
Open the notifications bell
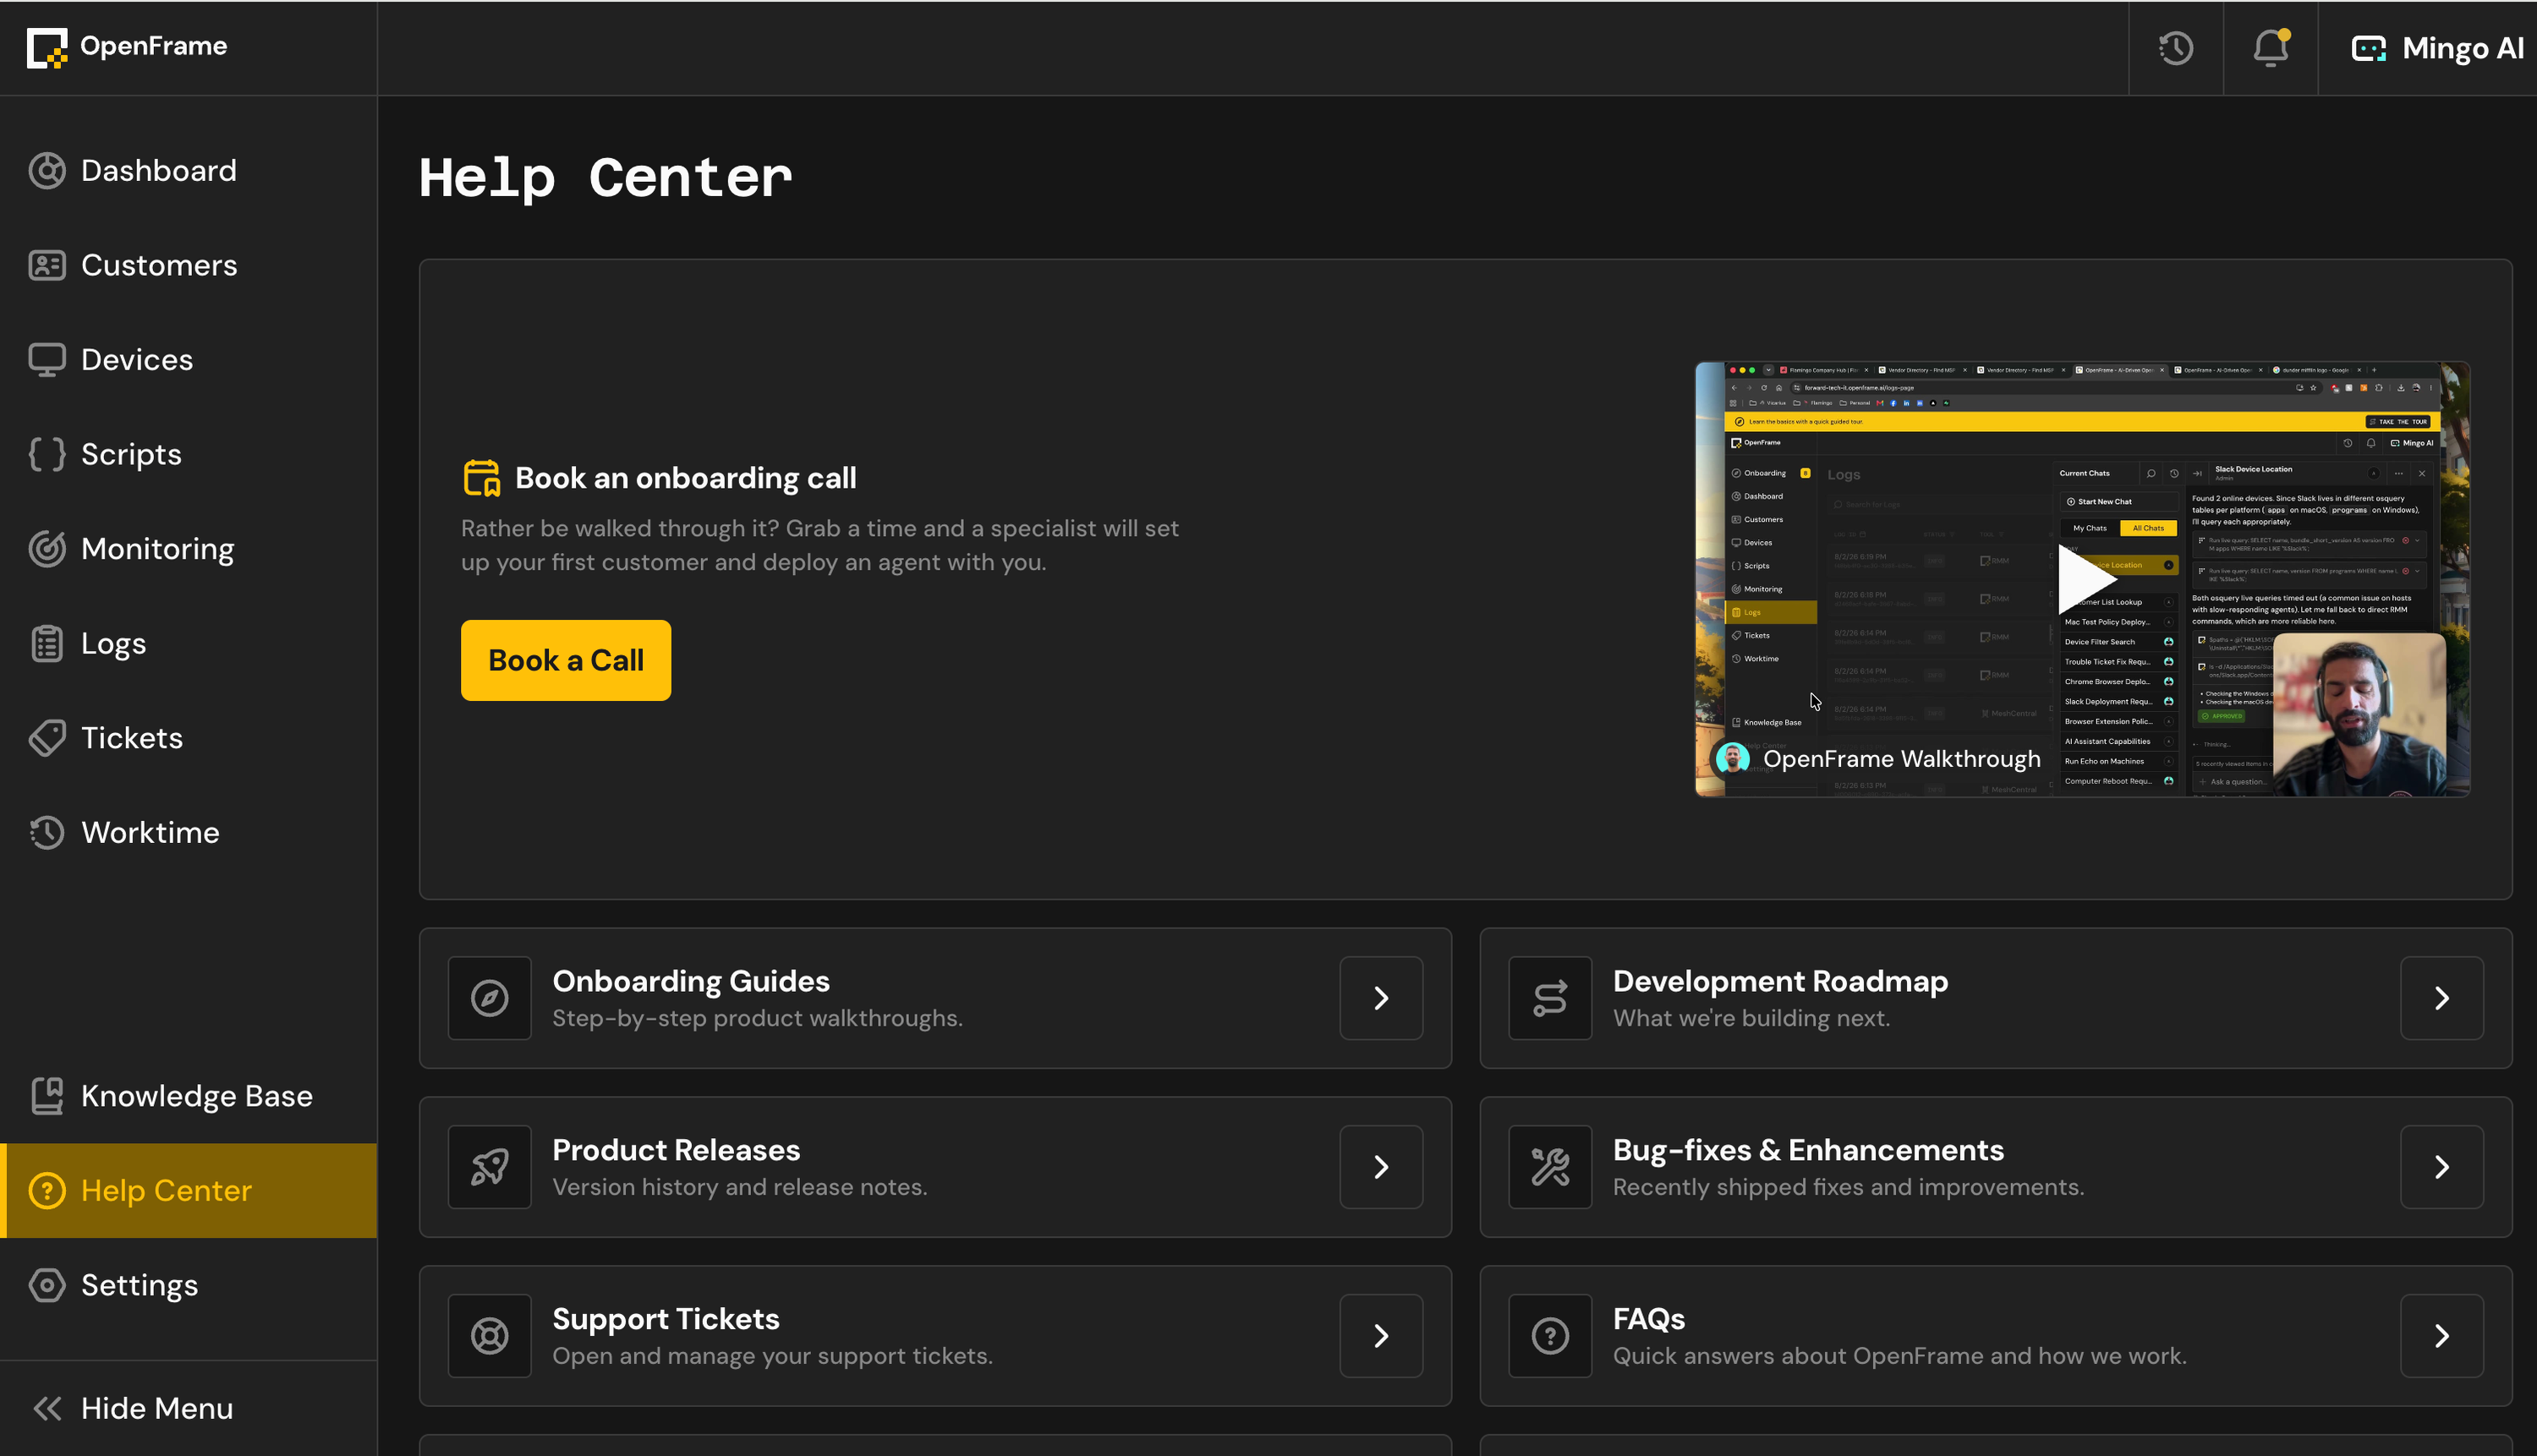pyautogui.click(x=2271, y=48)
